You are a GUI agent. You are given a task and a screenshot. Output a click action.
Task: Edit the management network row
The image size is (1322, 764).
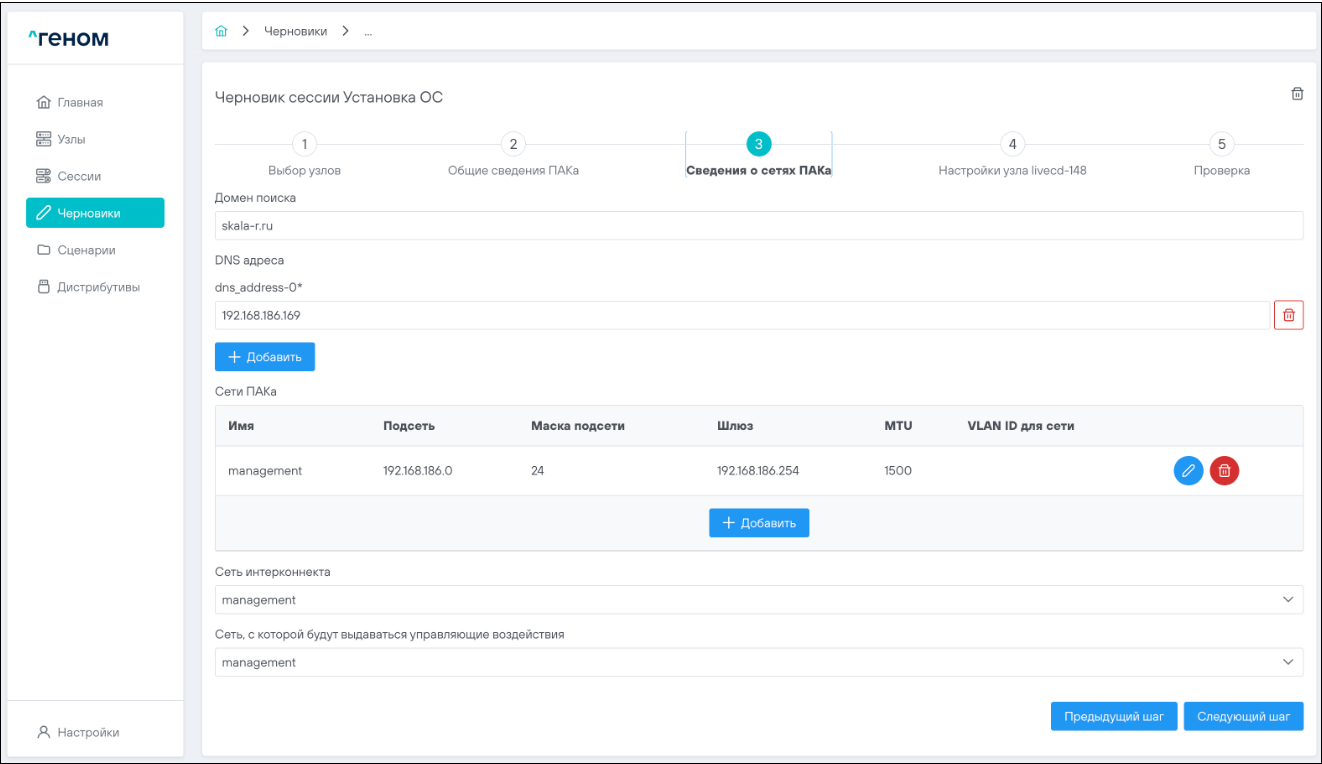pyautogui.click(x=1188, y=471)
